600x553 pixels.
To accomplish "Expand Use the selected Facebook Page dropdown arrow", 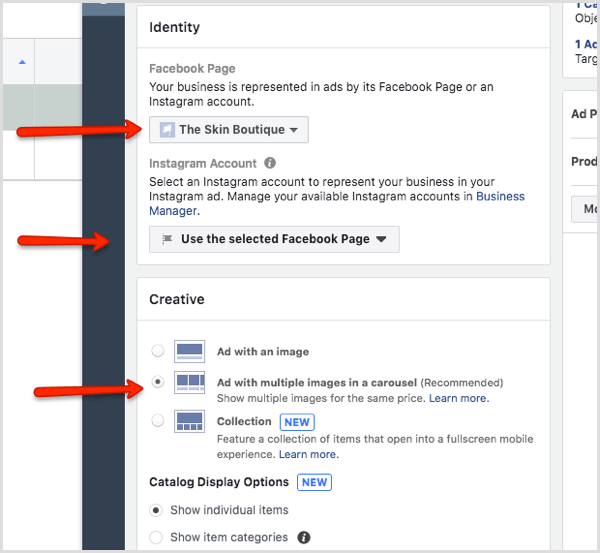I will (382, 240).
